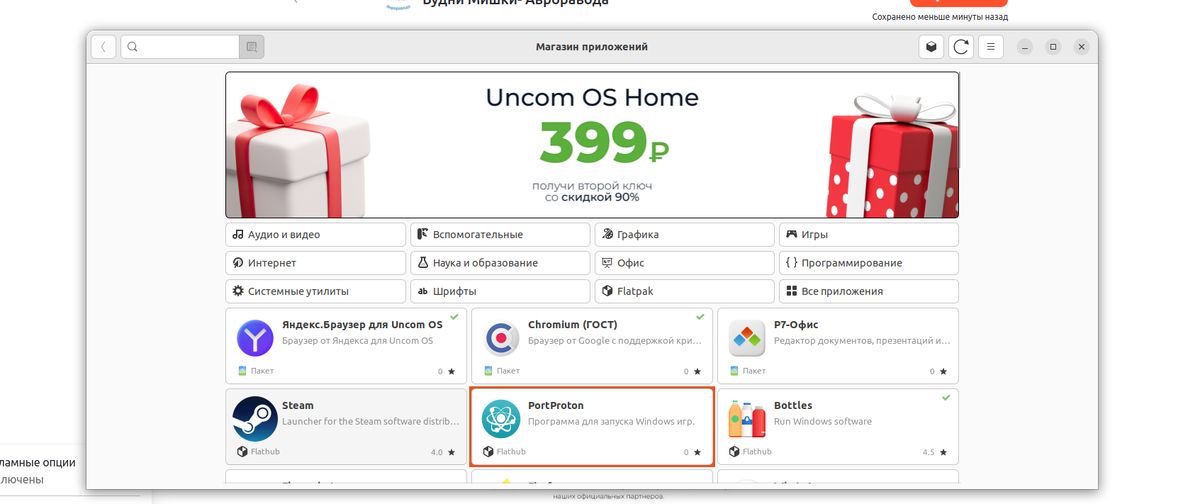
Task: Click the installed checkmark on the Яндекс.Браузер card
Action: point(454,316)
